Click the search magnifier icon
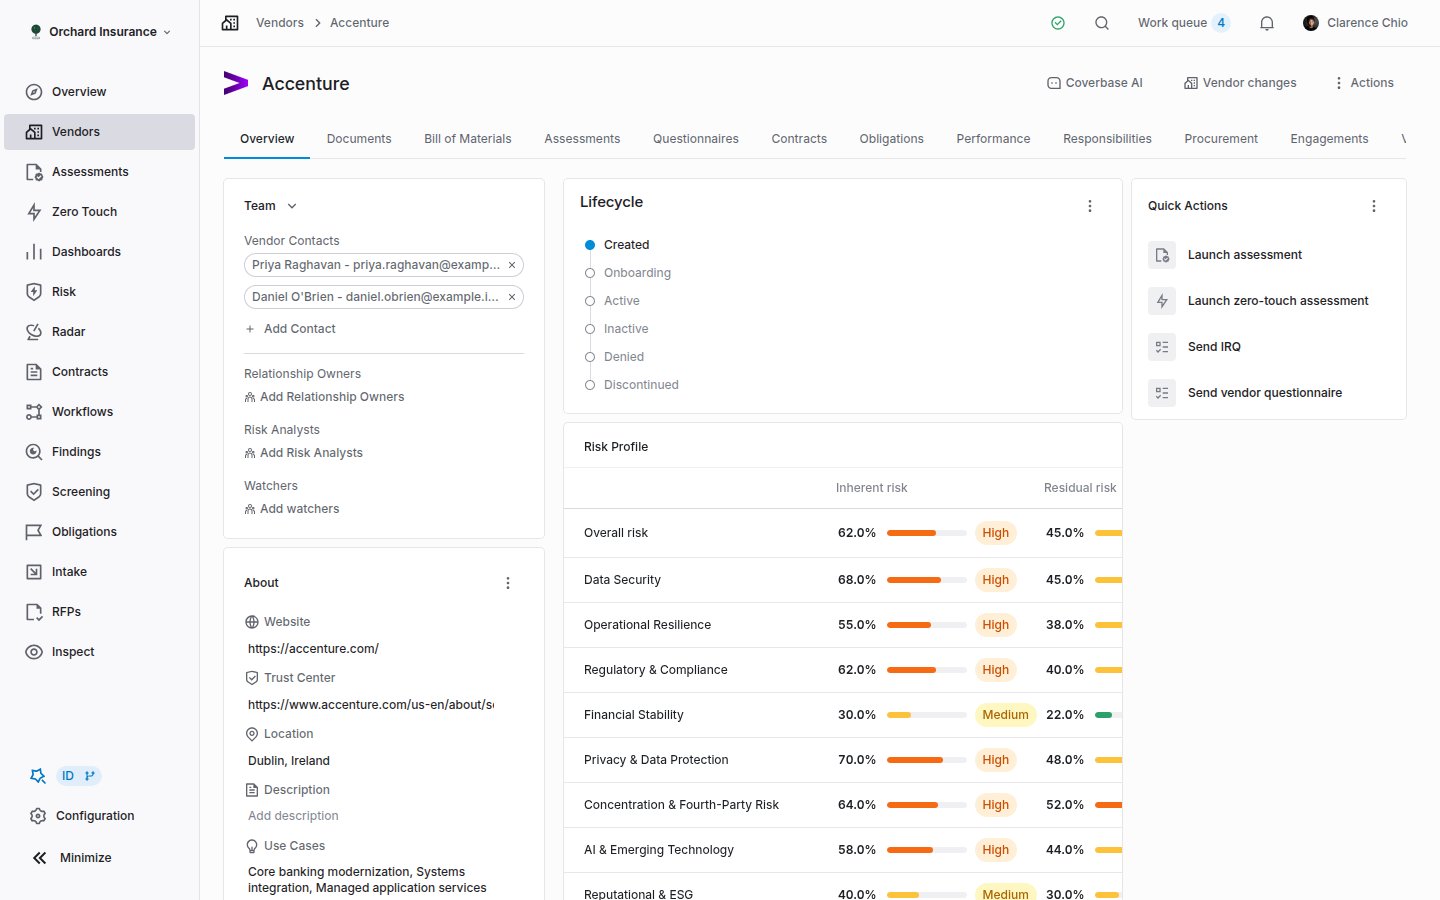1440x900 pixels. coord(1102,23)
